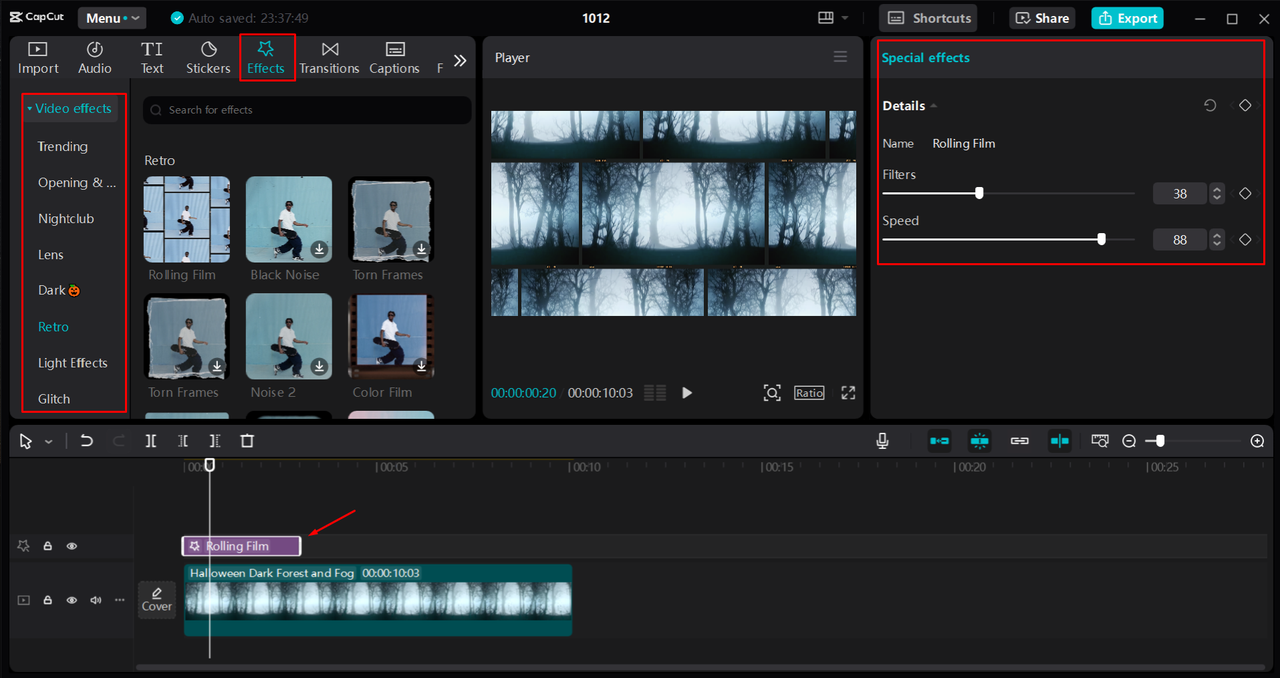This screenshot has height=678, width=1280.
Task: Open the Transitions tab
Action: pyautogui.click(x=329, y=58)
